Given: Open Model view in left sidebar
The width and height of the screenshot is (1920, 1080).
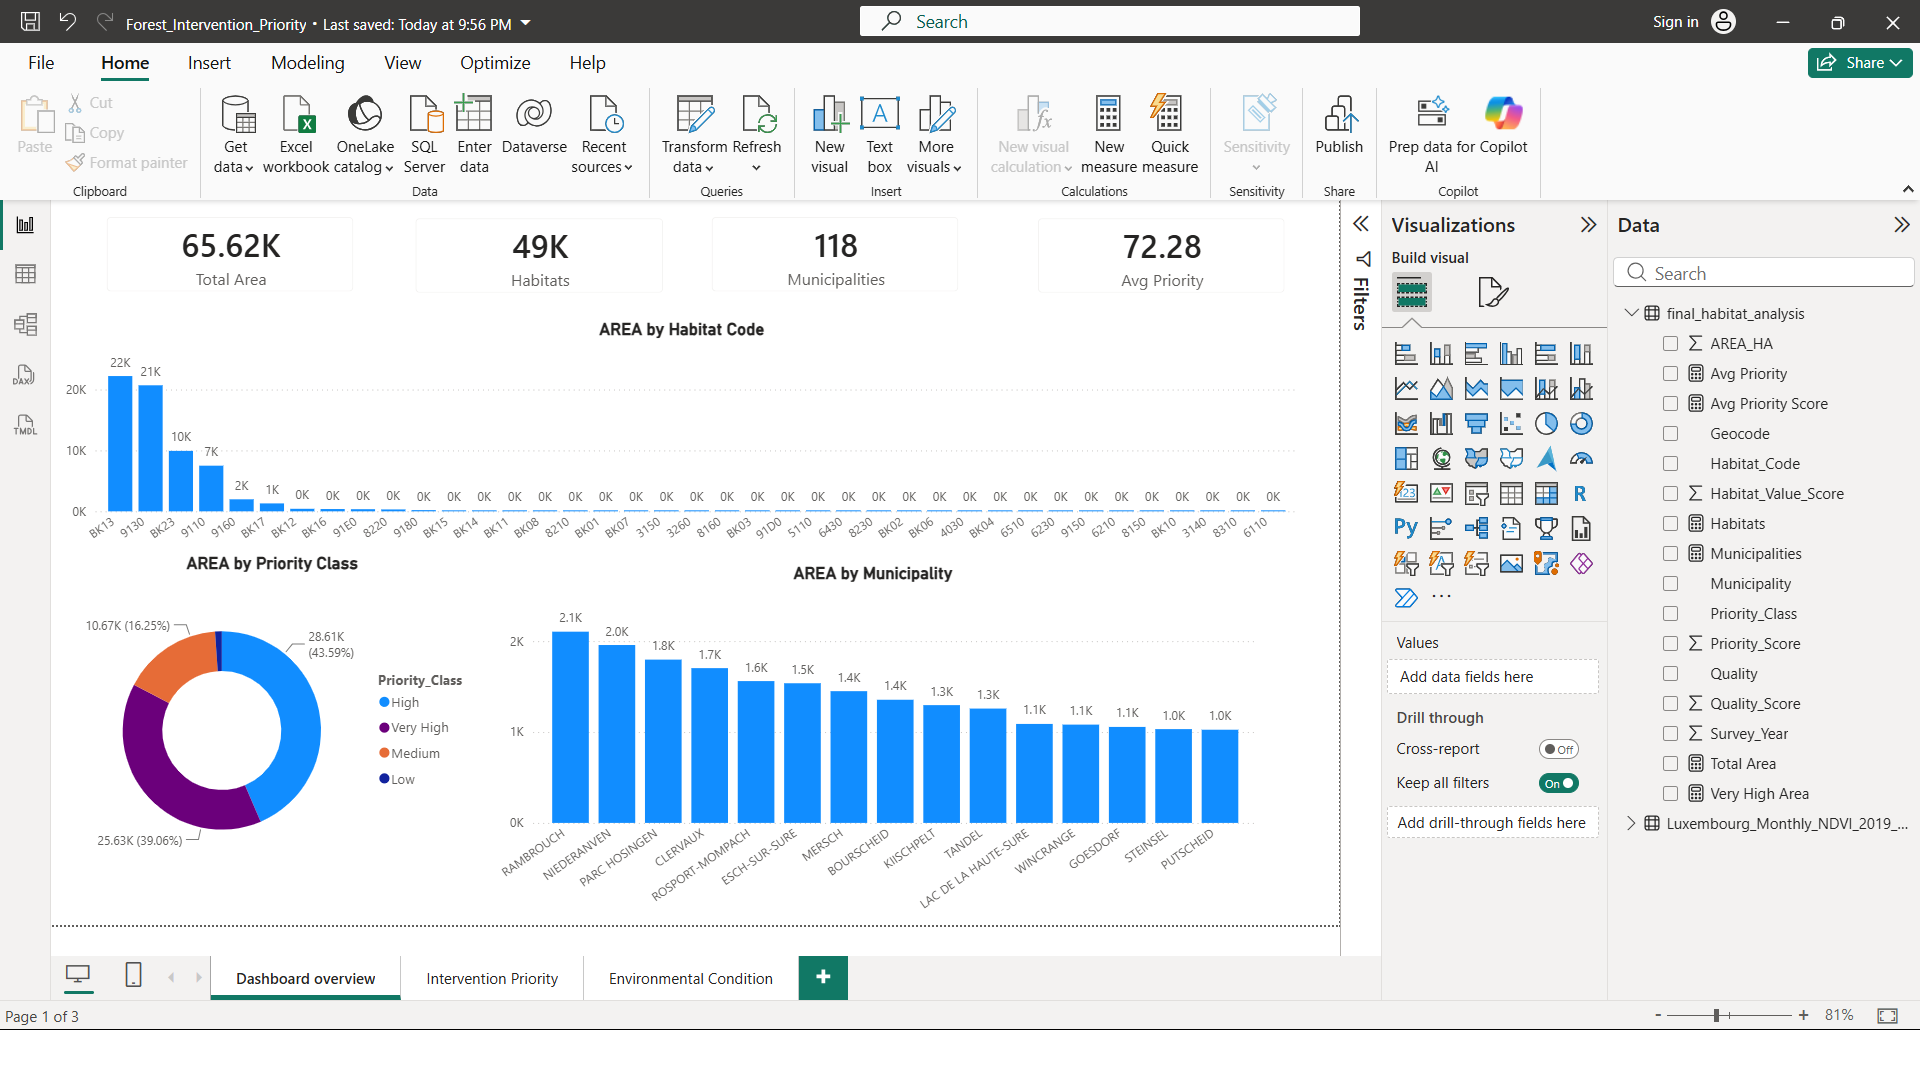Looking at the screenshot, I should click(x=25, y=324).
